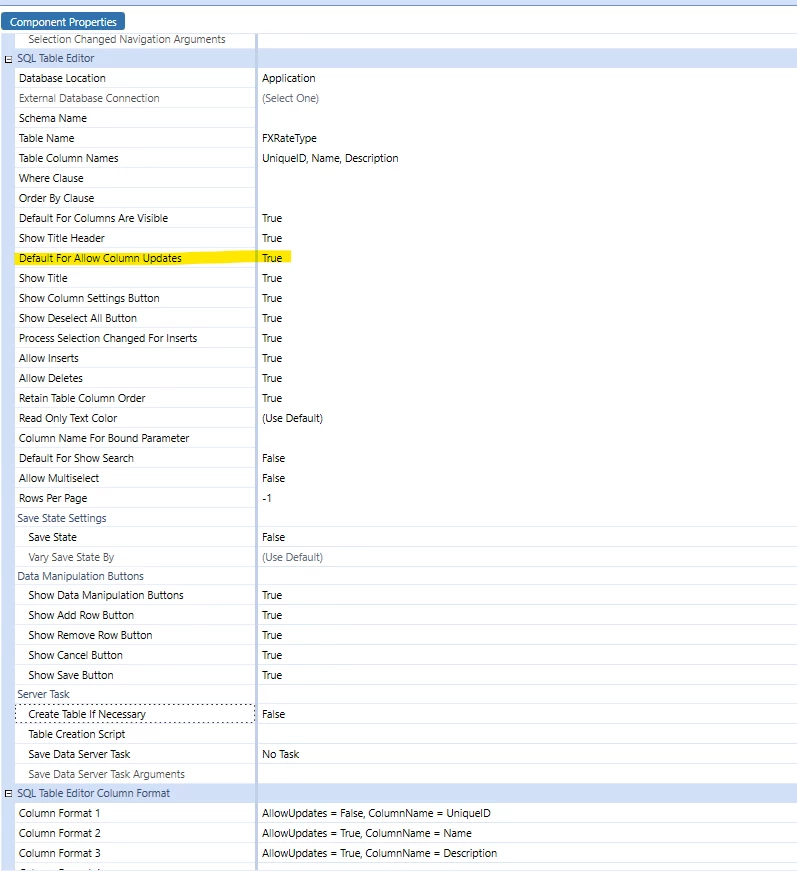797x873 pixels.
Task: Open Column Format 3 Description value
Action: tap(379, 854)
